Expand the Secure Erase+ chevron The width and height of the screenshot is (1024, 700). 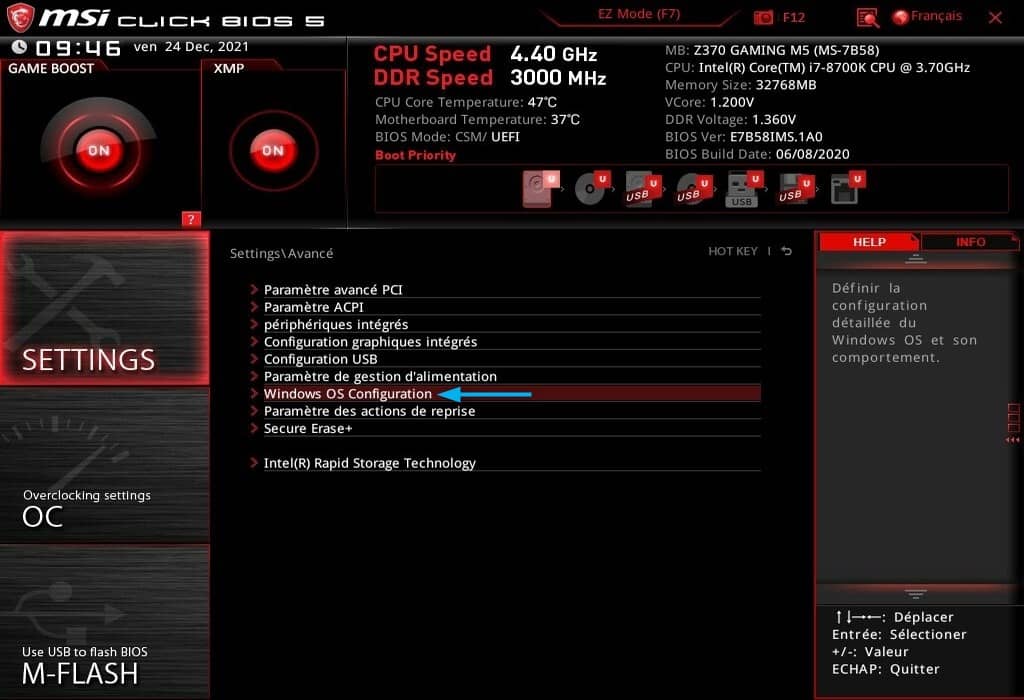pyautogui.click(x=254, y=428)
